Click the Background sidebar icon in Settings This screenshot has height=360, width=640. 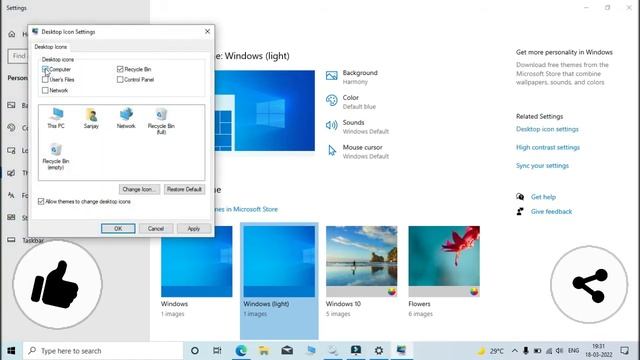(11, 105)
